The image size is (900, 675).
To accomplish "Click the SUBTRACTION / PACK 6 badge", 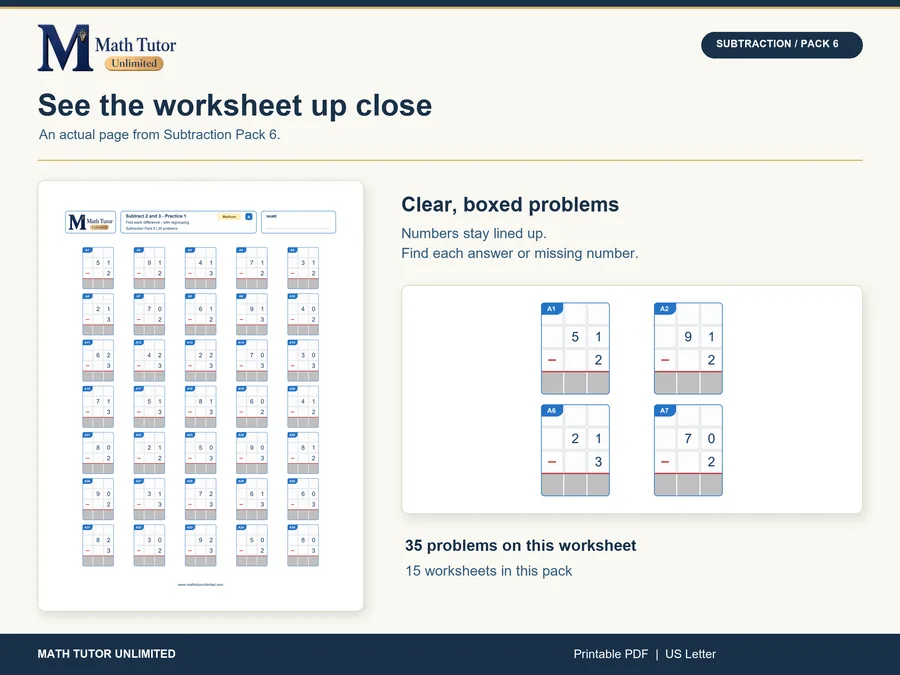I will coord(781,44).
